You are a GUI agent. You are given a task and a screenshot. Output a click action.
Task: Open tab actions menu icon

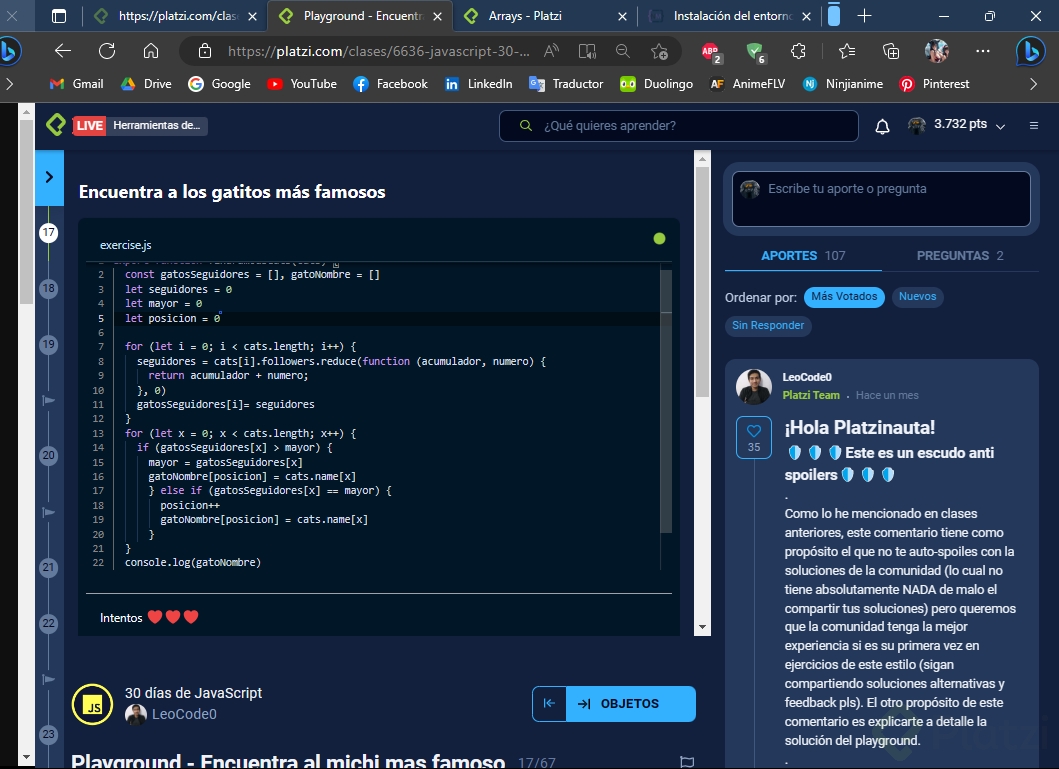(x=59, y=16)
